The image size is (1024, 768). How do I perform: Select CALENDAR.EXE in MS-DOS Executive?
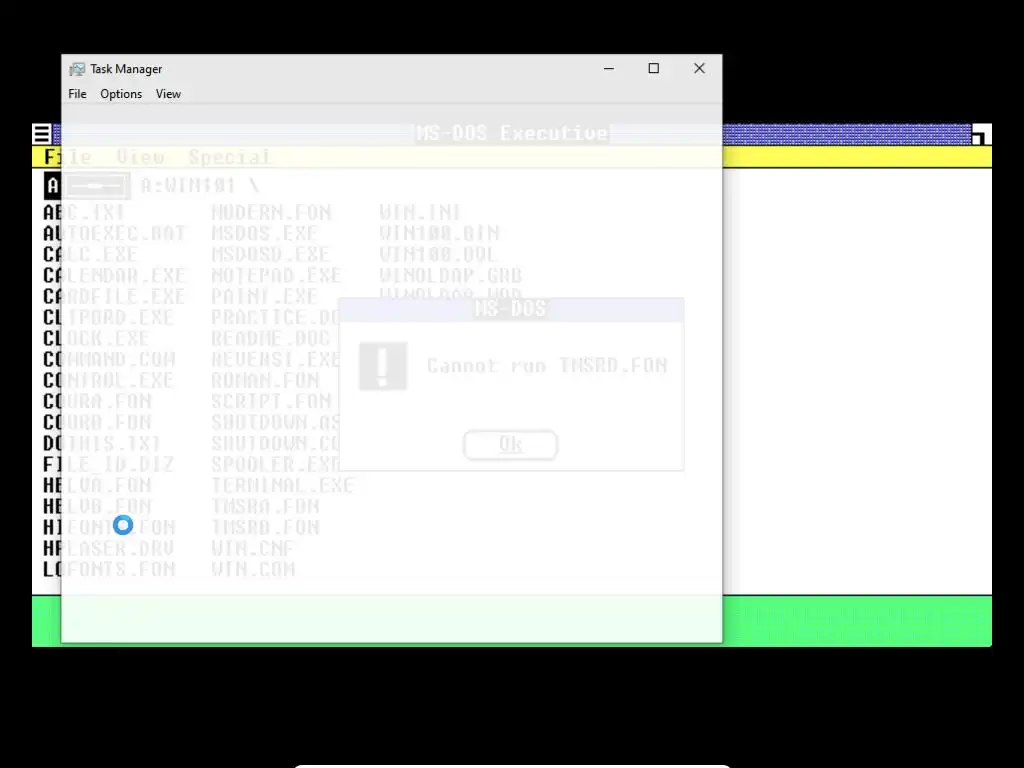pyautogui.click(x=114, y=276)
